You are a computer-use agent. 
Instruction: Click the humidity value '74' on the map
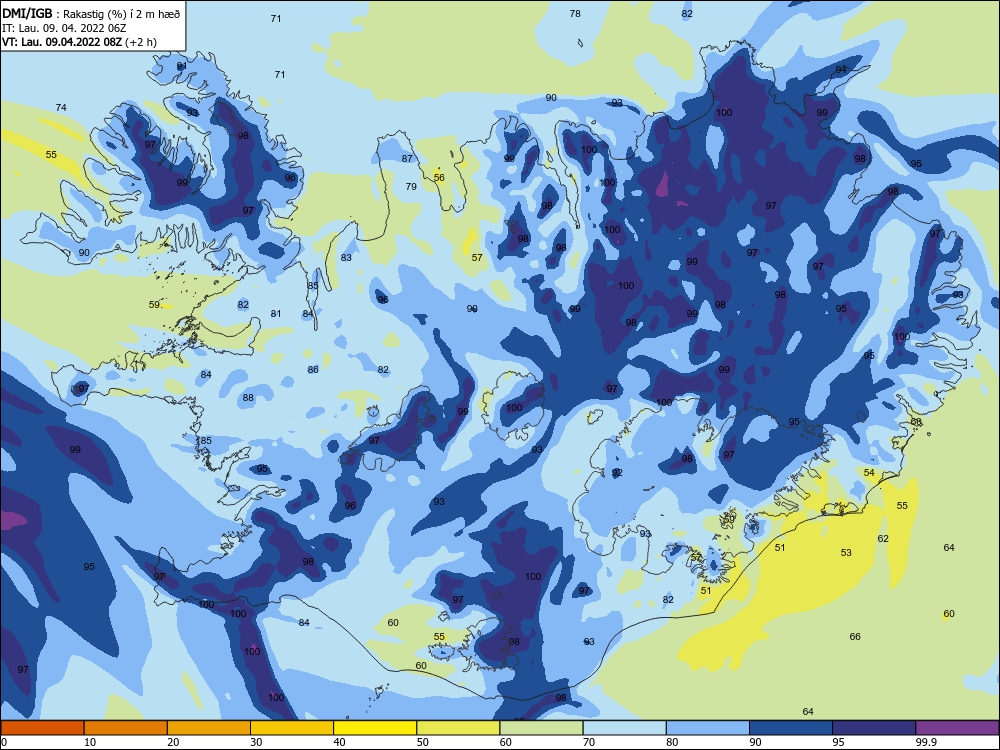click(x=61, y=108)
